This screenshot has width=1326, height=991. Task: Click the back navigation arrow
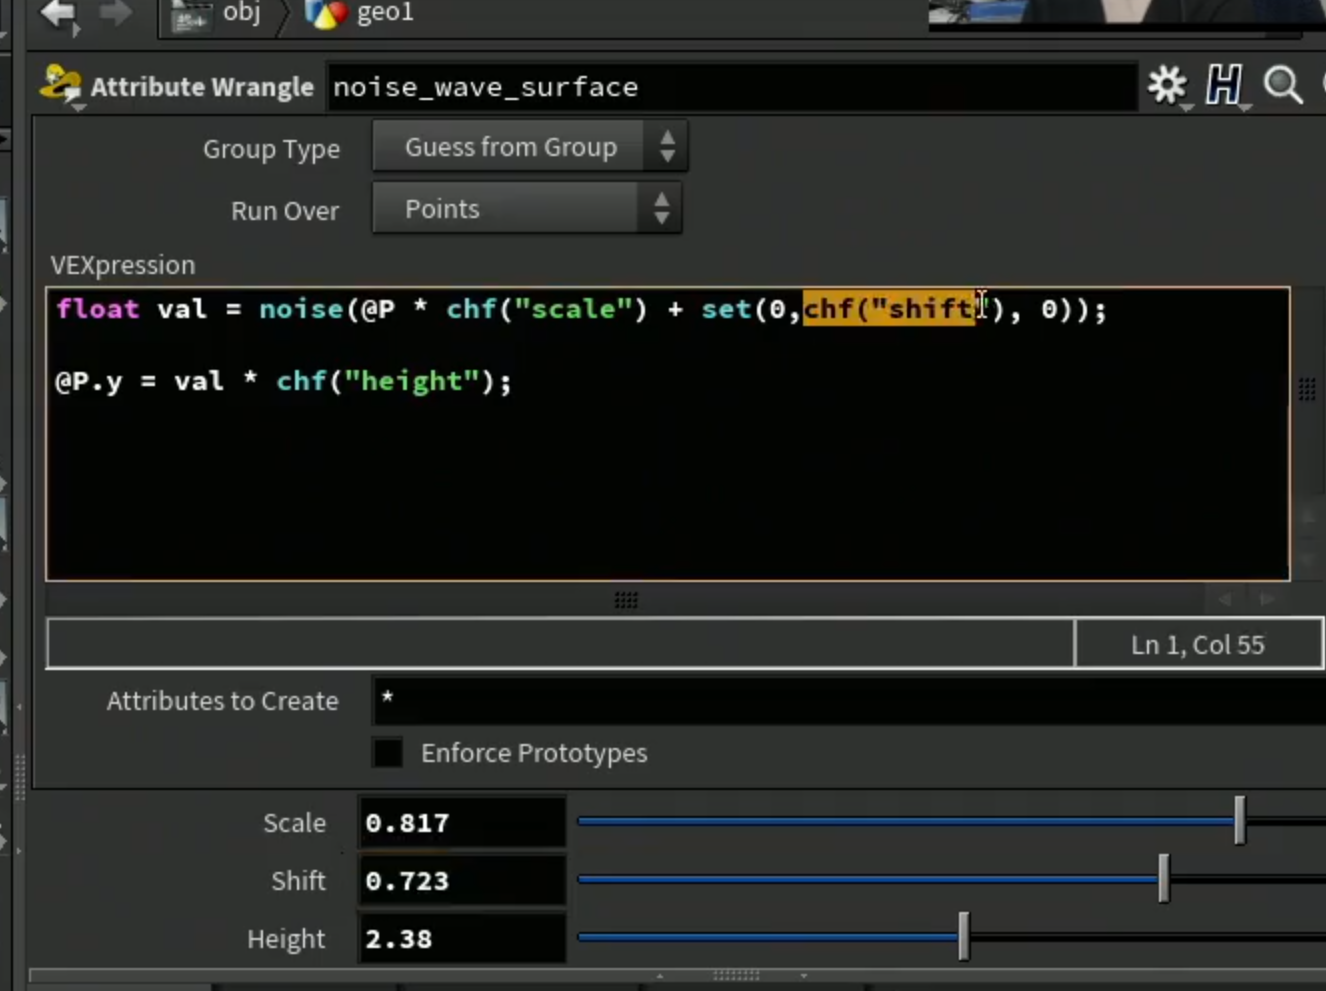pyautogui.click(x=58, y=15)
